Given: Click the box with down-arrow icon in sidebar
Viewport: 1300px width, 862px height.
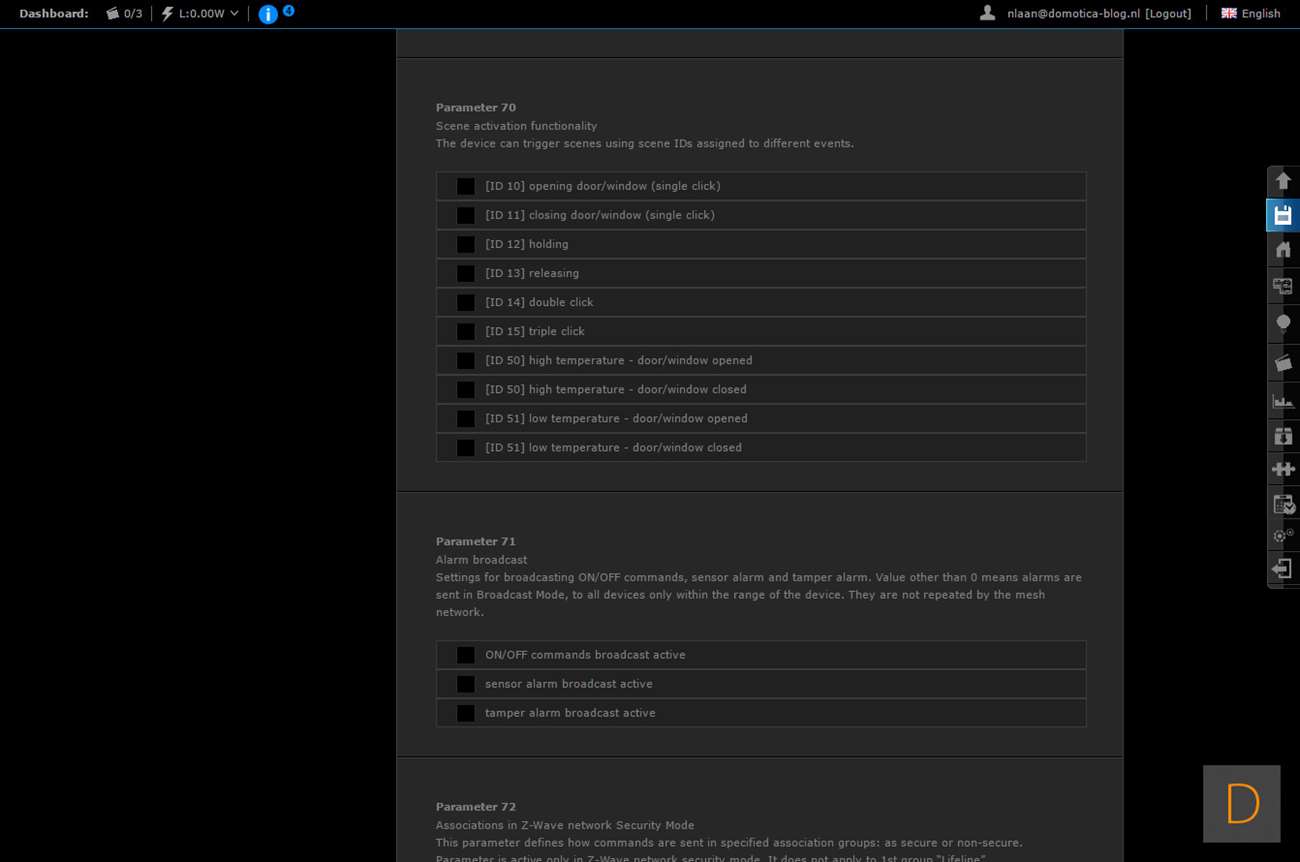Looking at the screenshot, I should click(x=1283, y=435).
